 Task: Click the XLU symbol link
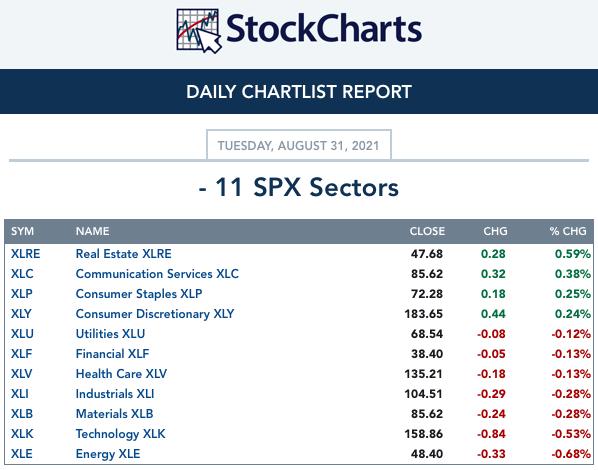coord(22,334)
